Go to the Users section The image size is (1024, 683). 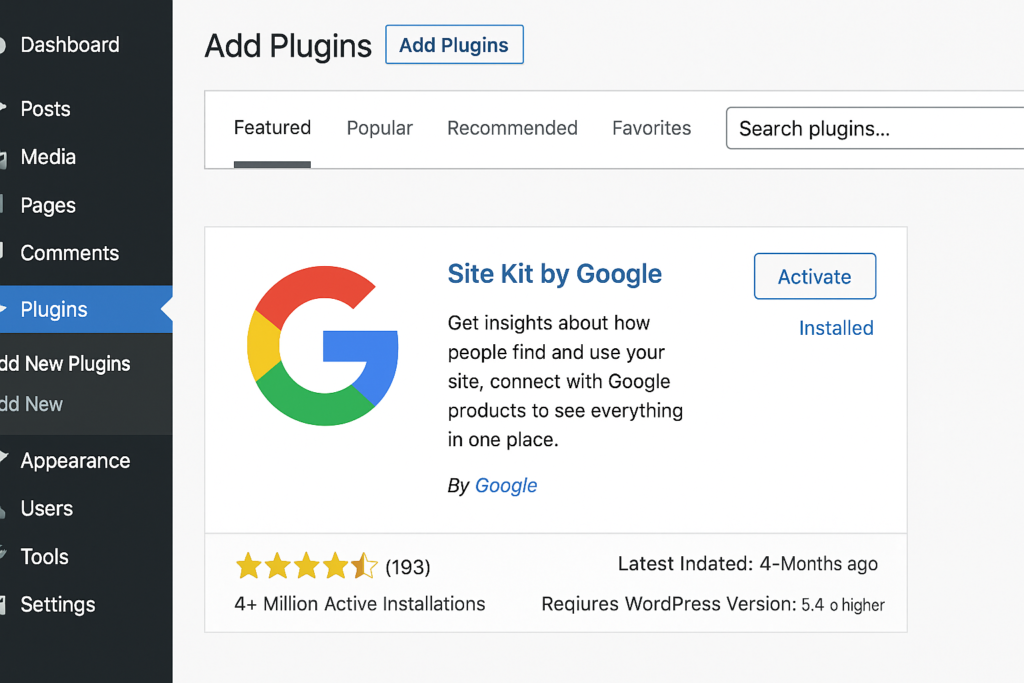[46, 509]
